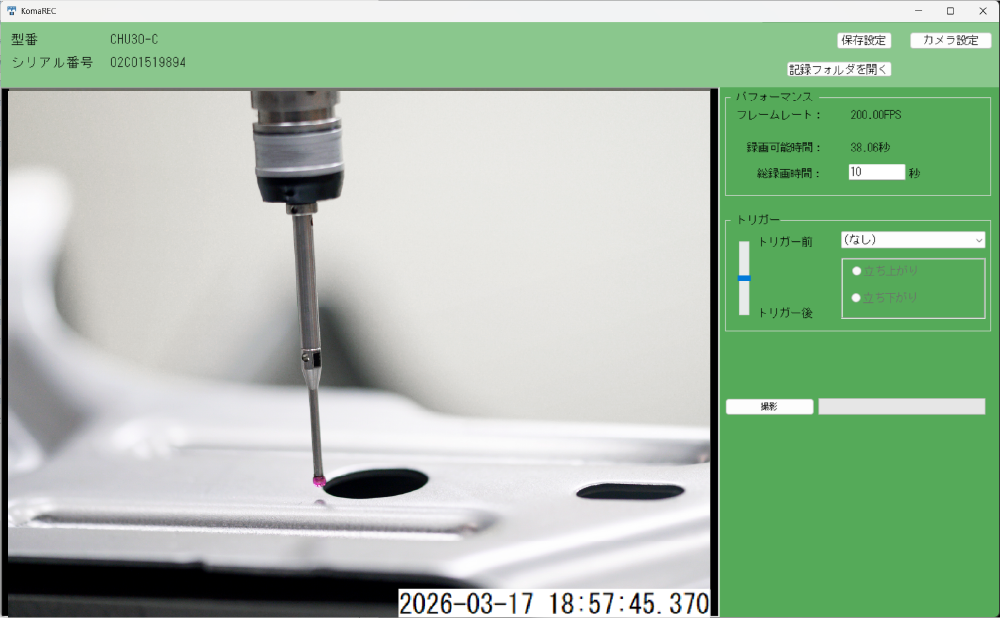Screen dimensions: 1000x618
Task: Select the 立ち下がり radio button
Action: (856, 297)
